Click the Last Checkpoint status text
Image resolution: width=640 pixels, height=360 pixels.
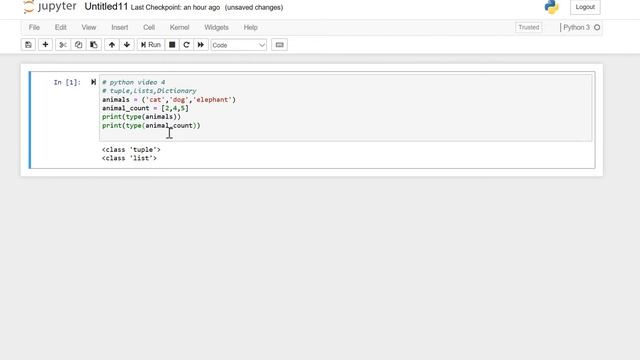pos(176,8)
